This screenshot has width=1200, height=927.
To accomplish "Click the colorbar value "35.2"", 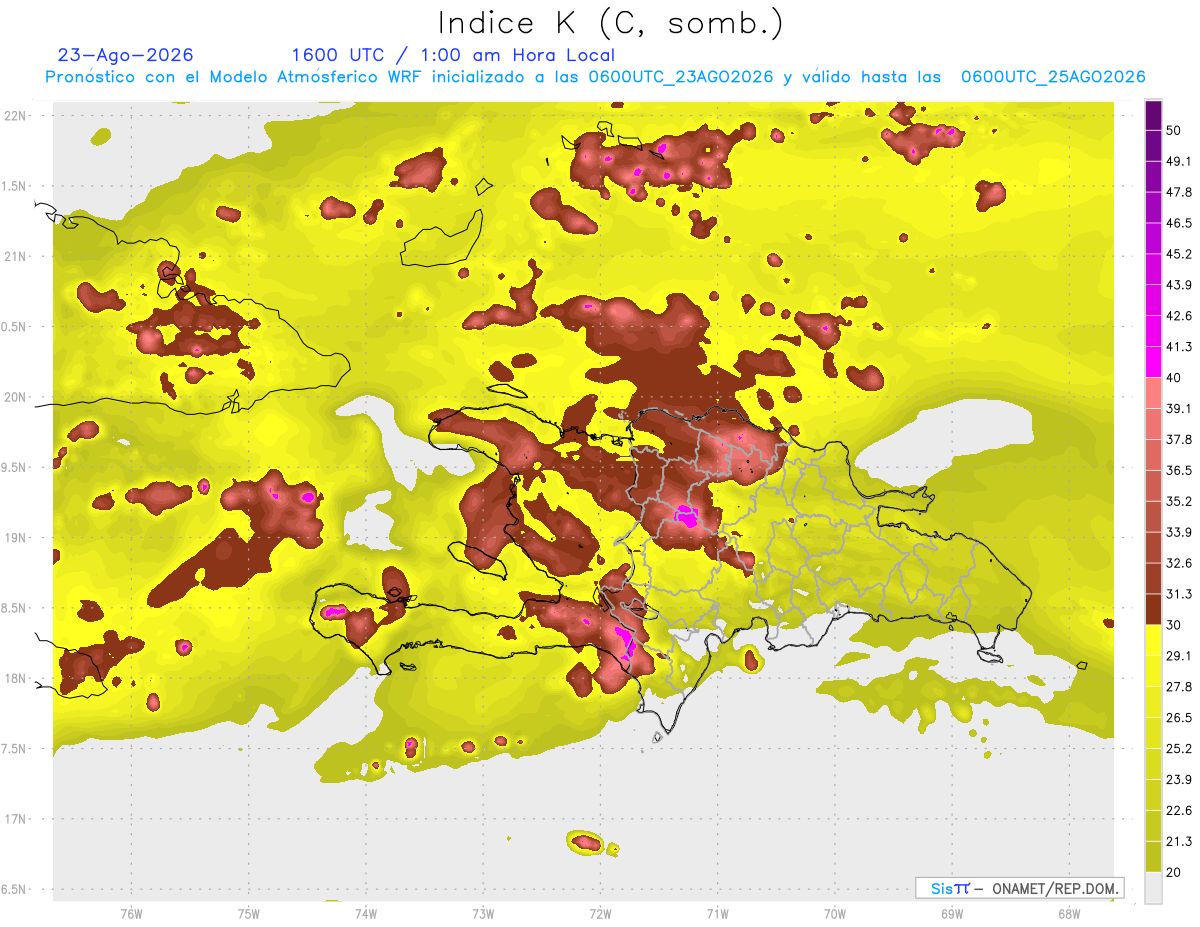I will 1180,501.
